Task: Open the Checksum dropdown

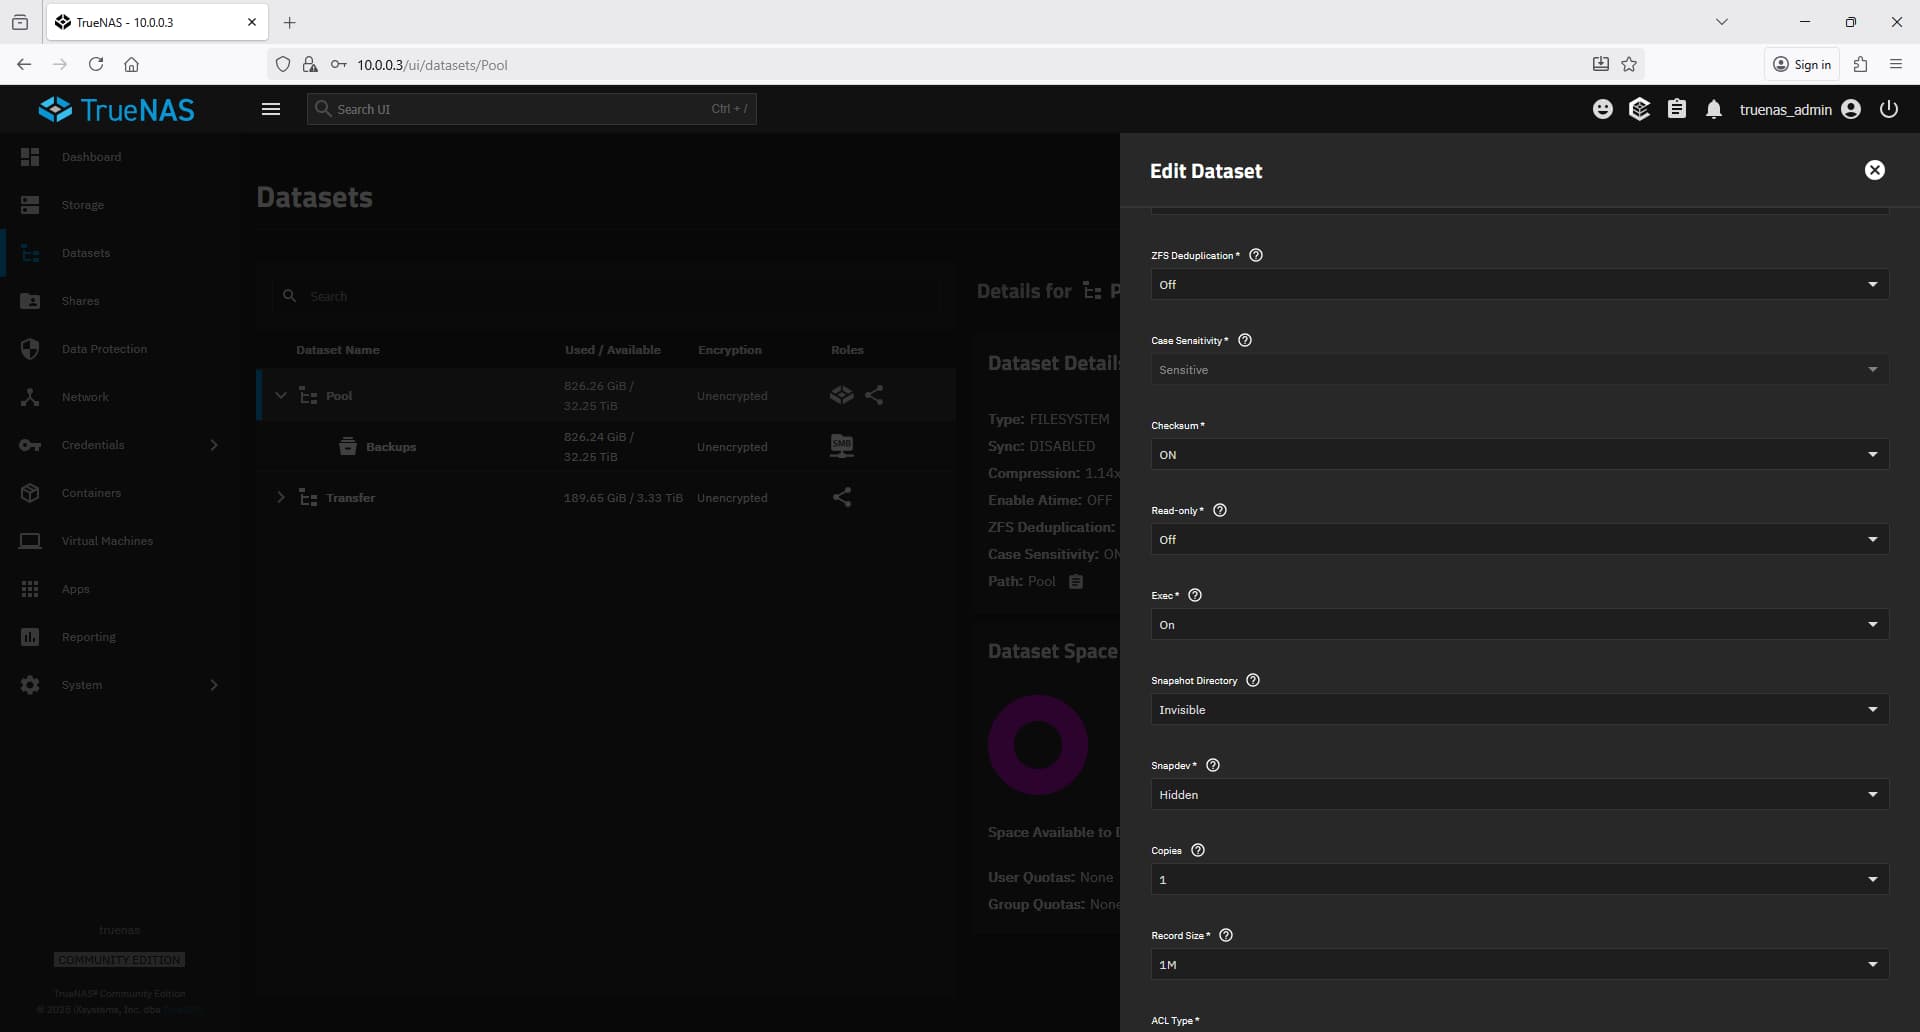Action: point(1518,455)
